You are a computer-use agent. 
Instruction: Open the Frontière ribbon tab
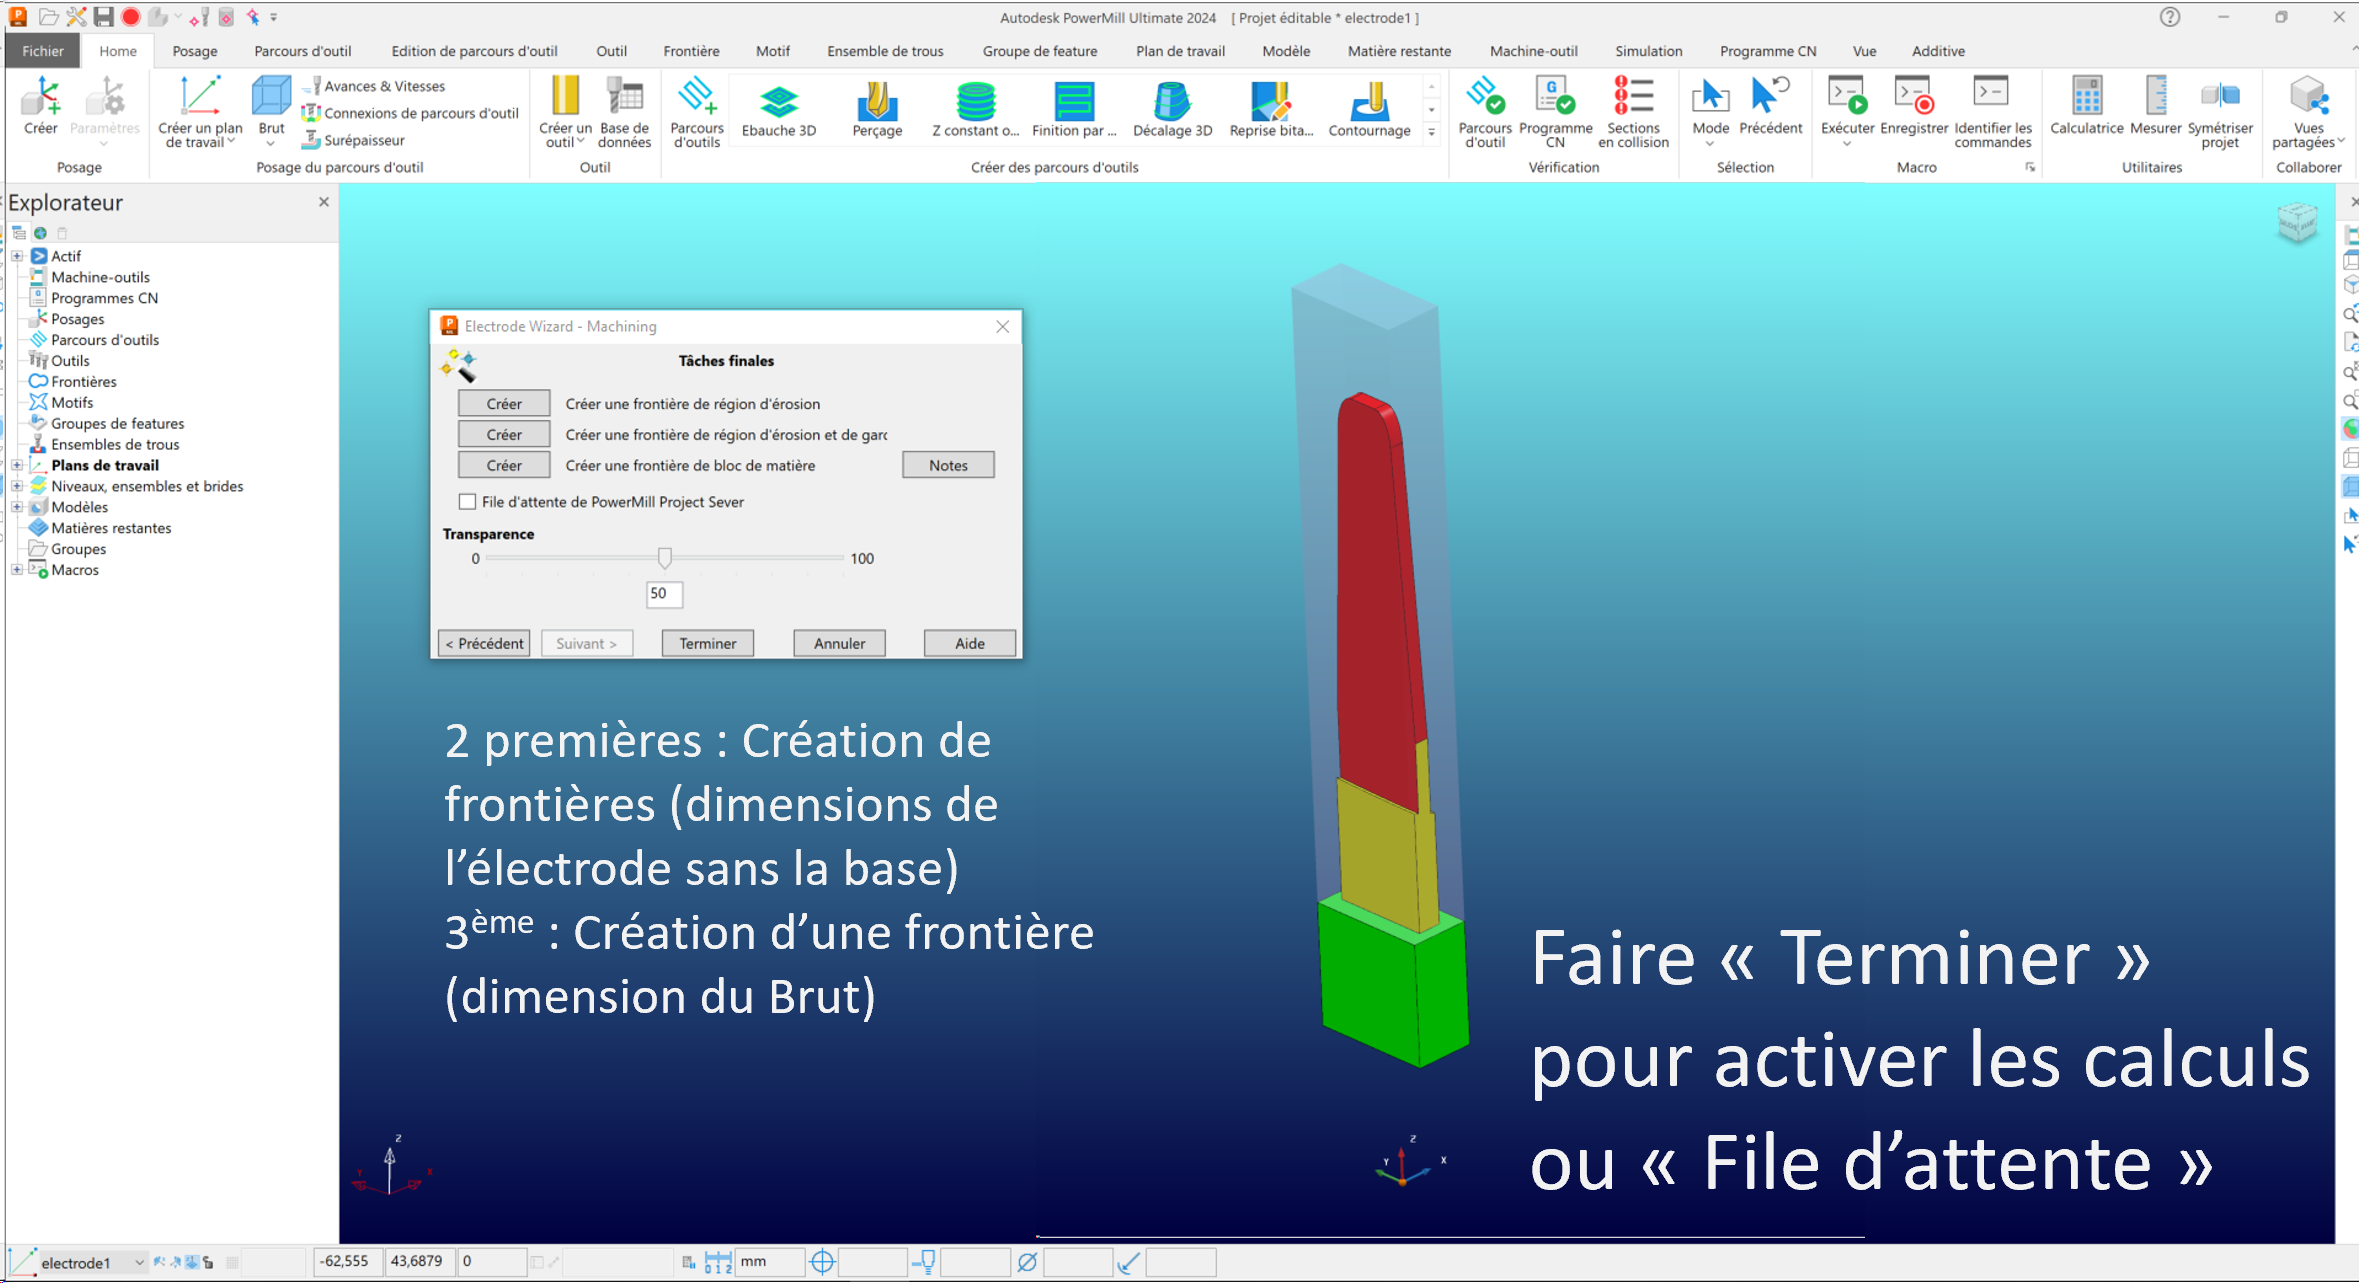pos(691,51)
